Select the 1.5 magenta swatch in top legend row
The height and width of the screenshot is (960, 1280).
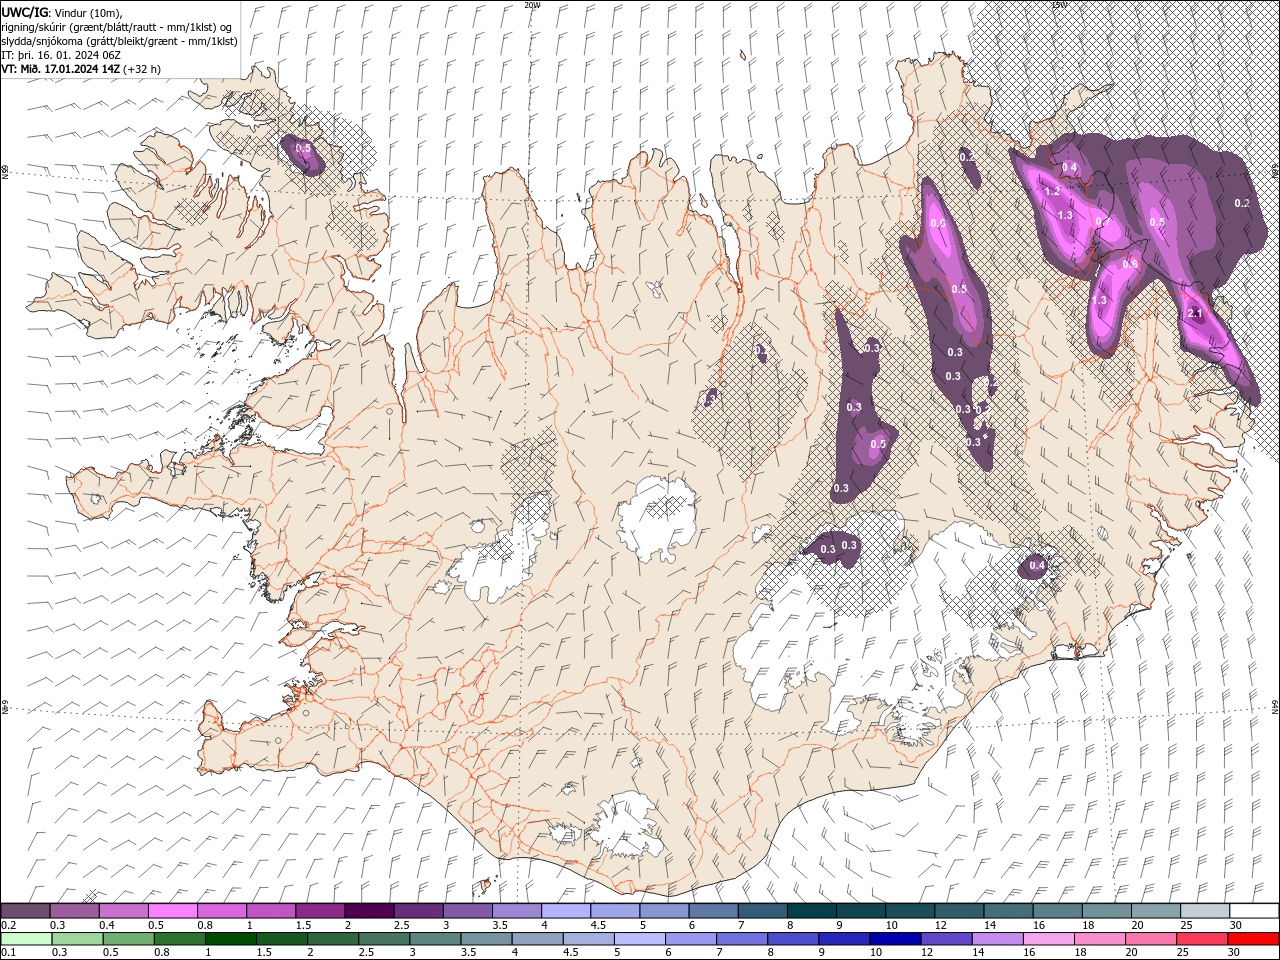pos(320,911)
